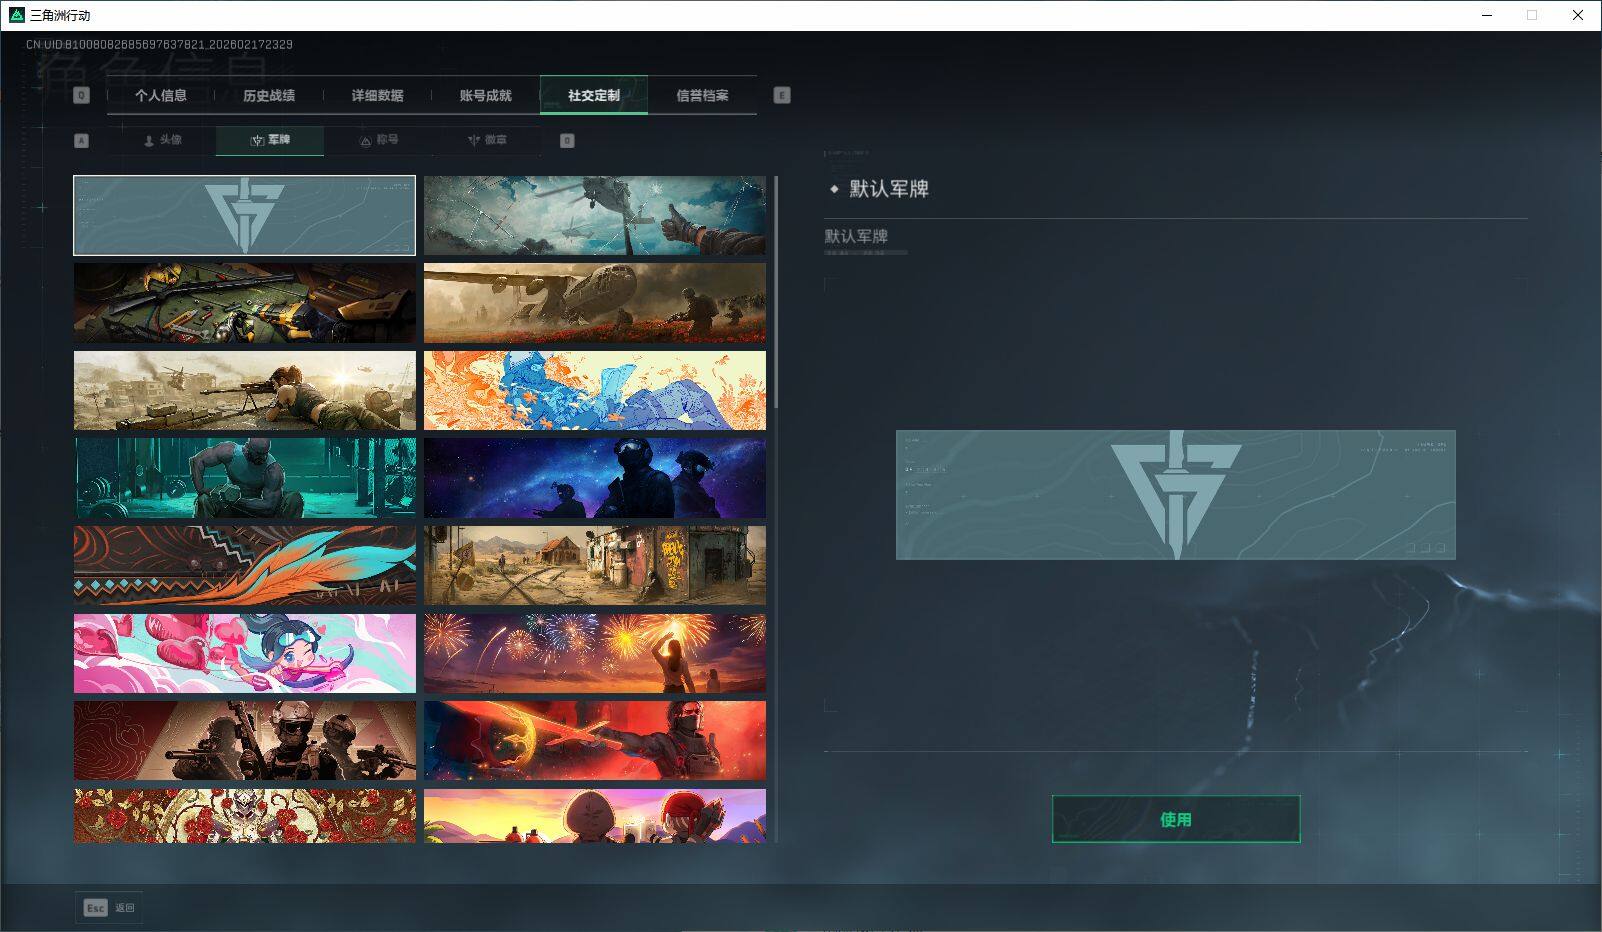The height and width of the screenshot is (932, 1602).
Task: Select the helicopter thumbs-up dog tag
Action: point(595,215)
